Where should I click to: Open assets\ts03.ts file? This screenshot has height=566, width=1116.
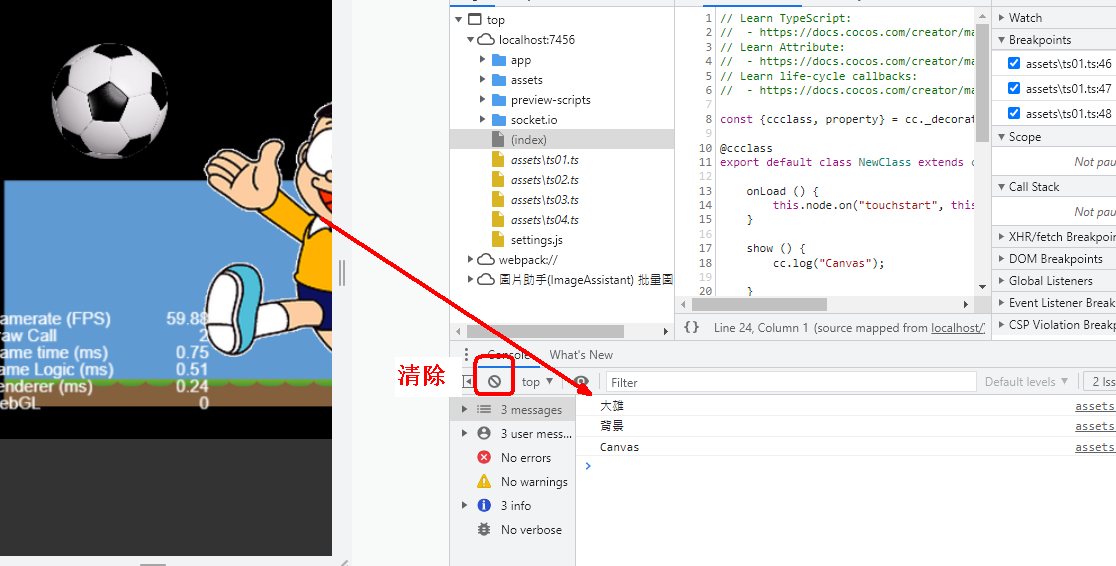[x=544, y=199]
